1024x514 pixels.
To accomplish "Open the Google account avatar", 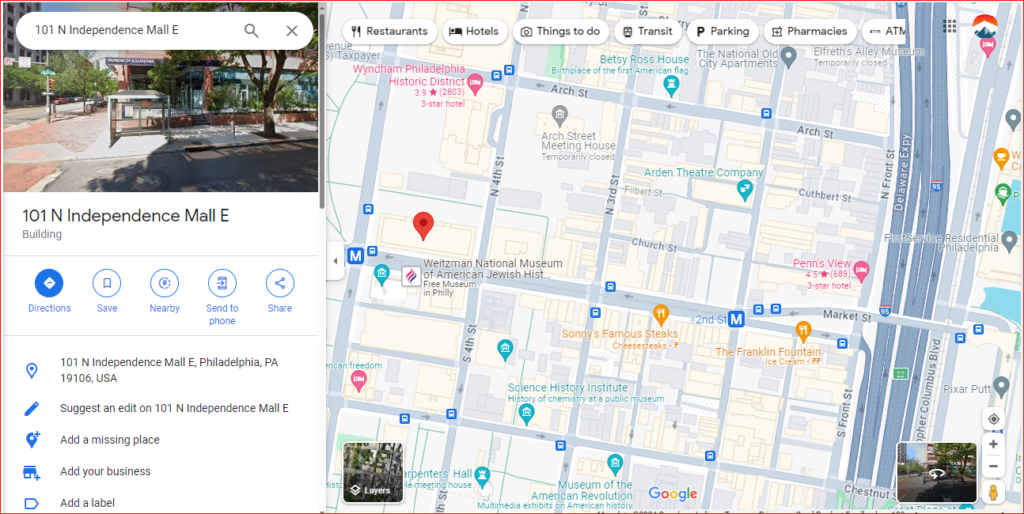I will (x=984, y=27).
